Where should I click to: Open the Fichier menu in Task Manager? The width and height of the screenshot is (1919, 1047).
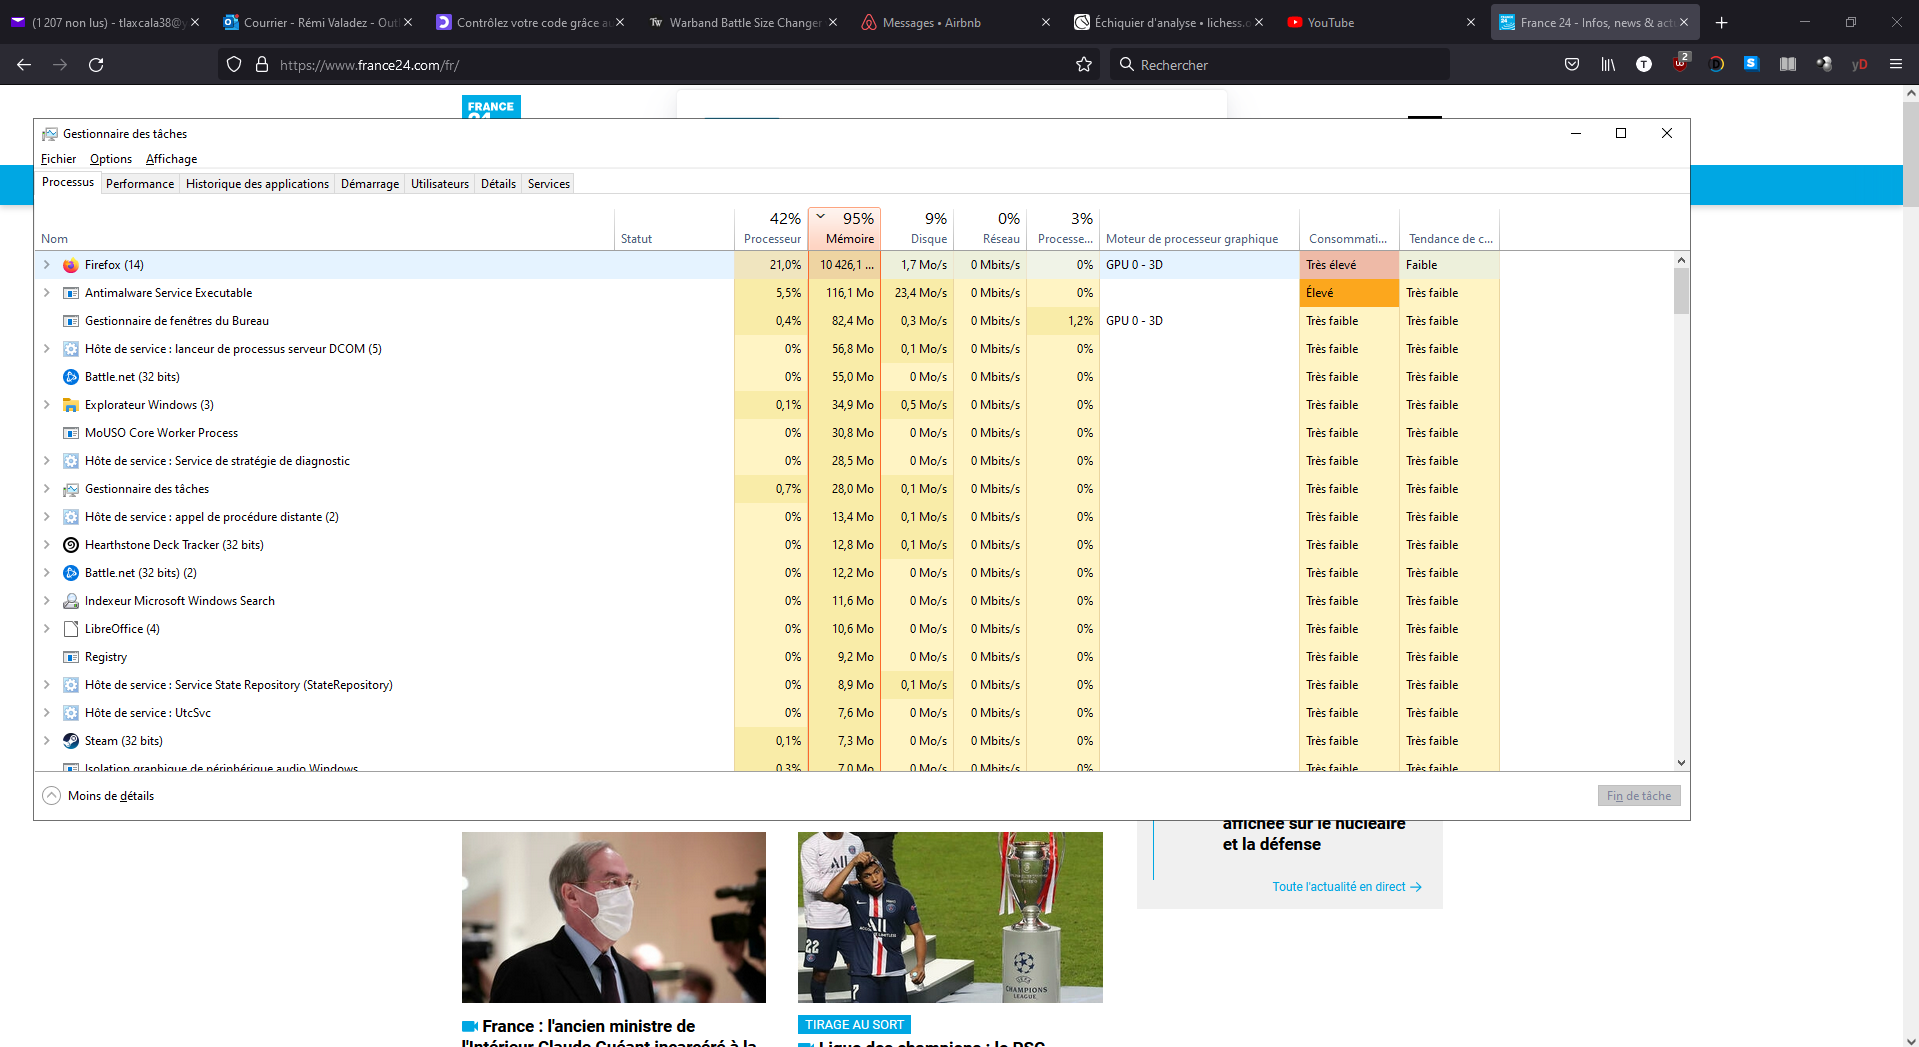tap(58, 159)
